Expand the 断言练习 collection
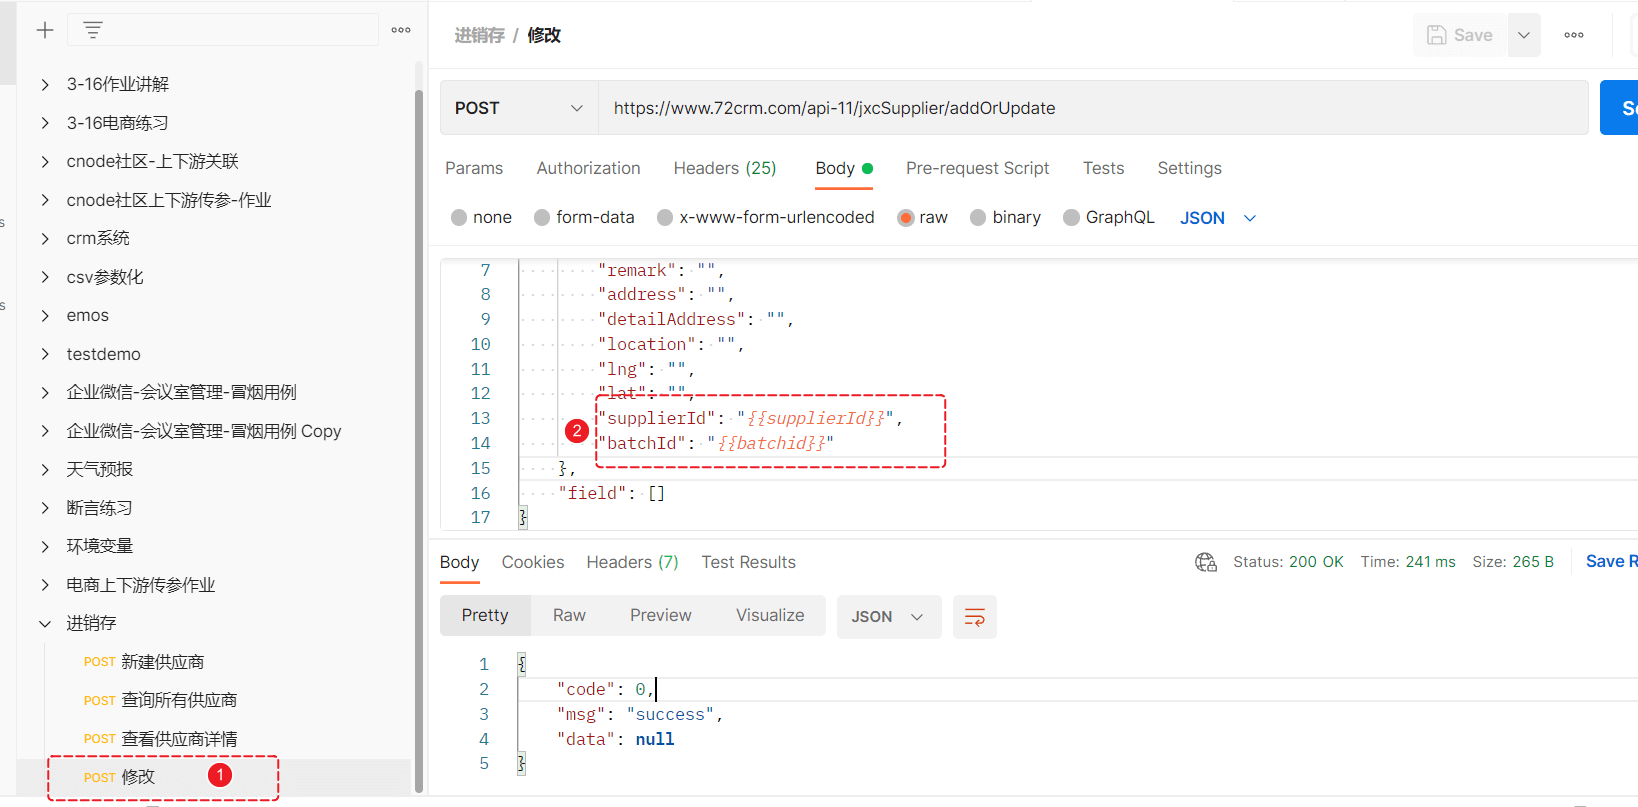The width and height of the screenshot is (1638, 807). pos(45,508)
